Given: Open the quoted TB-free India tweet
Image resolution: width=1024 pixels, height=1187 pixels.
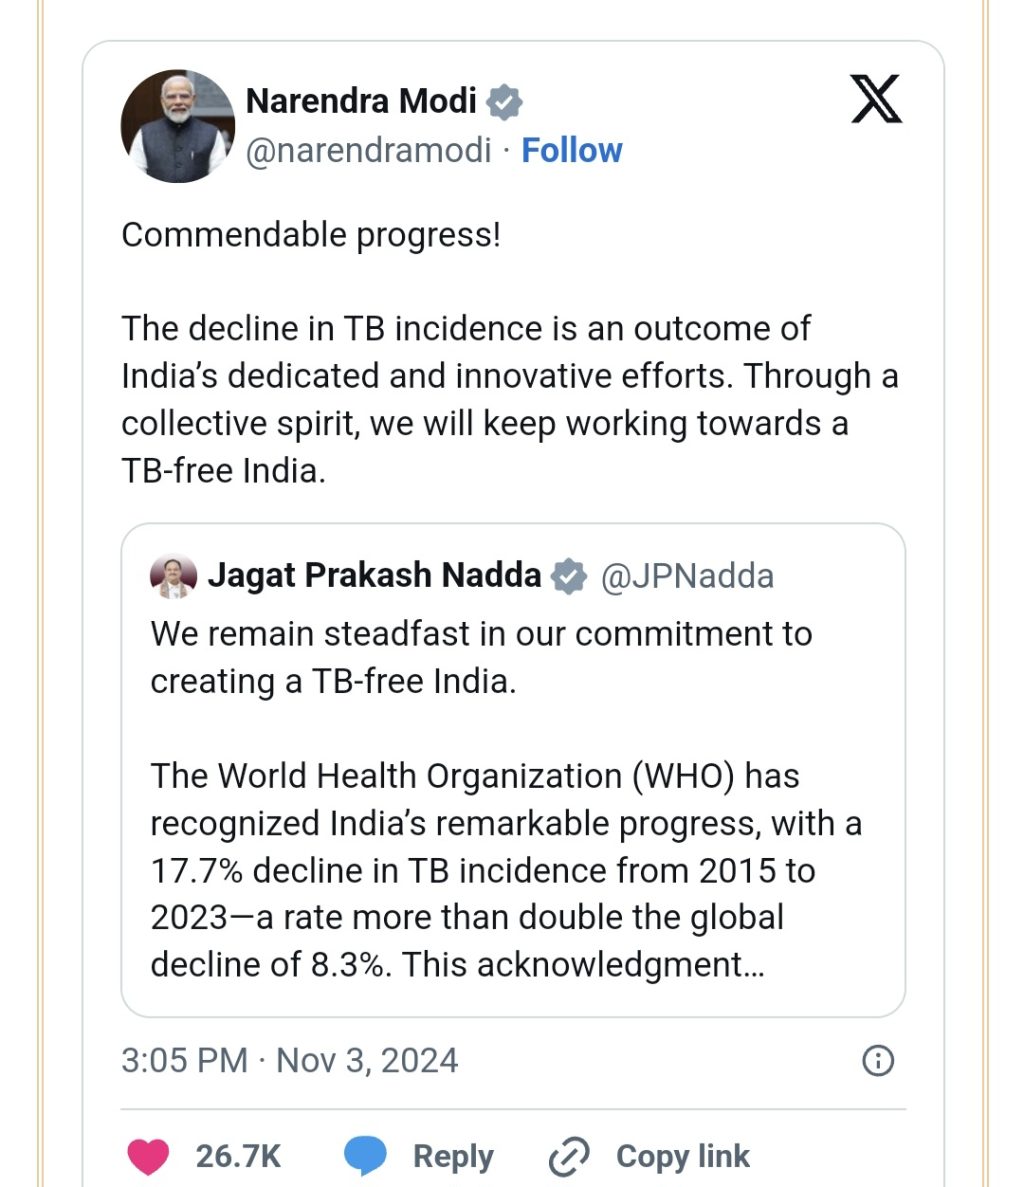Looking at the screenshot, I should pyautogui.click(x=513, y=770).
